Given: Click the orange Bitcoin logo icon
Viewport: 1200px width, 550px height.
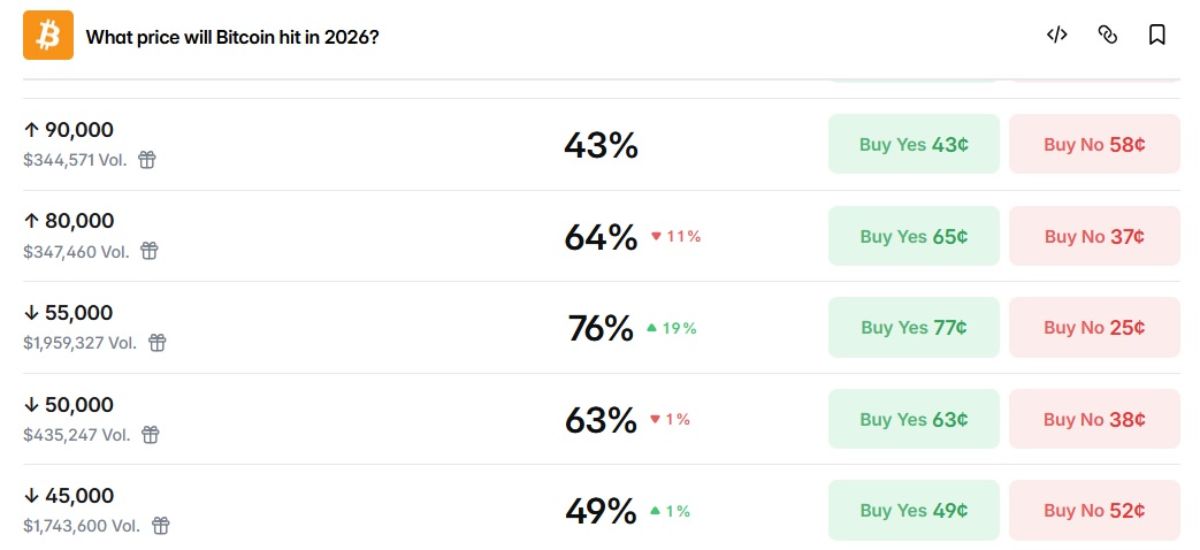Looking at the screenshot, I should pos(48,36).
